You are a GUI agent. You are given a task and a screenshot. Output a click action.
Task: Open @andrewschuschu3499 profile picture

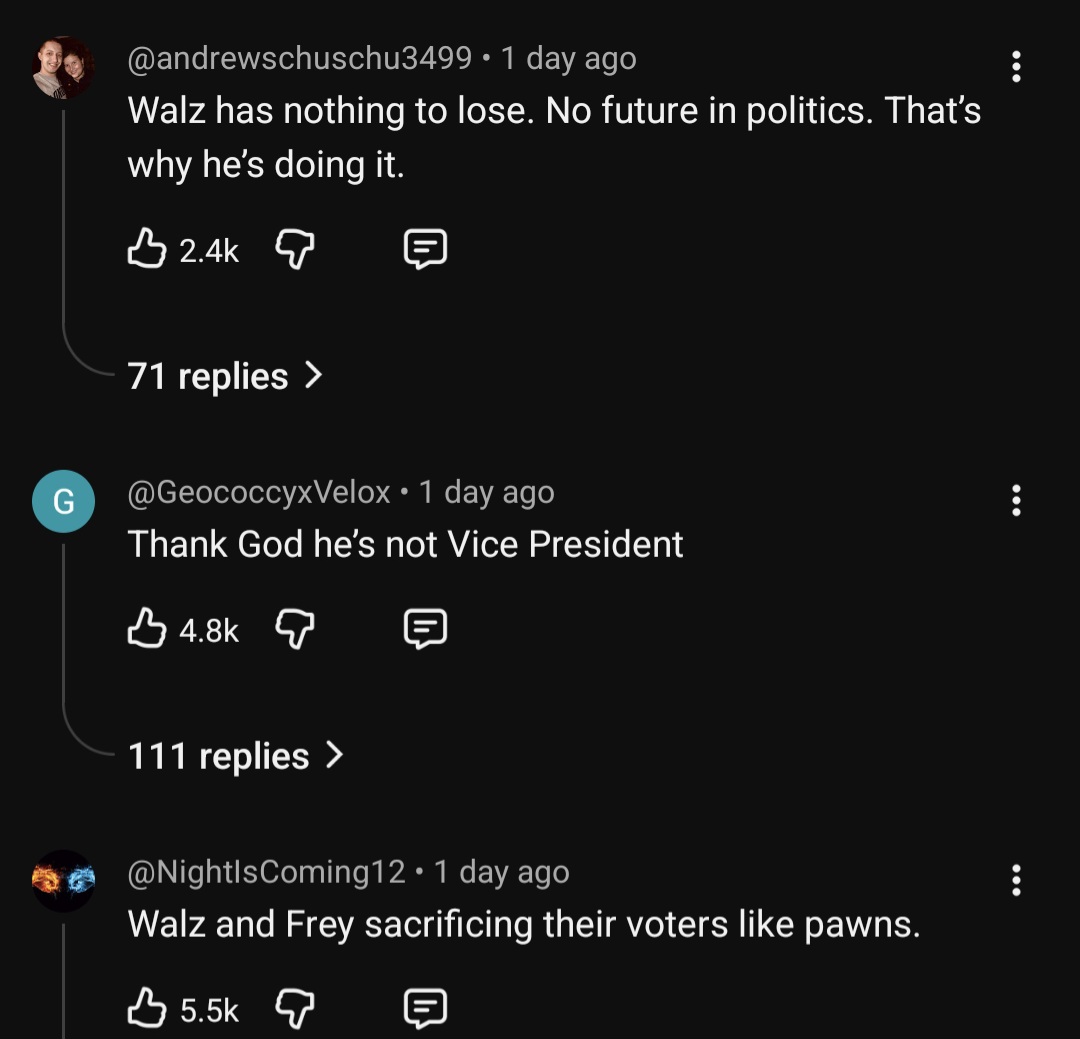click(x=63, y=67)
